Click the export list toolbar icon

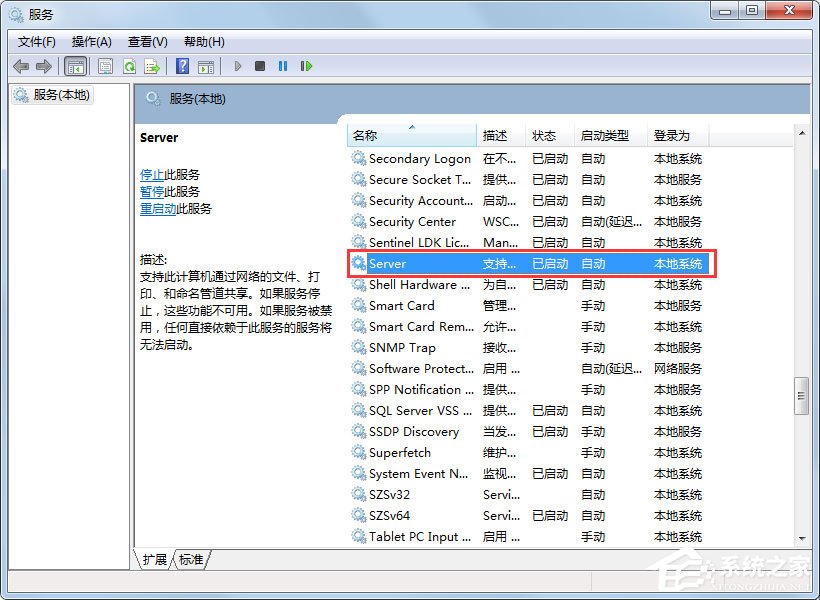[152, 66]
